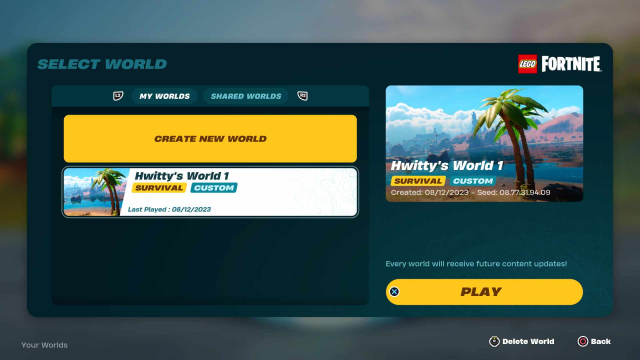This screenshot has height=360, width=640.
Task: Open the Shared Worlds tab
Action: (246, 96)
